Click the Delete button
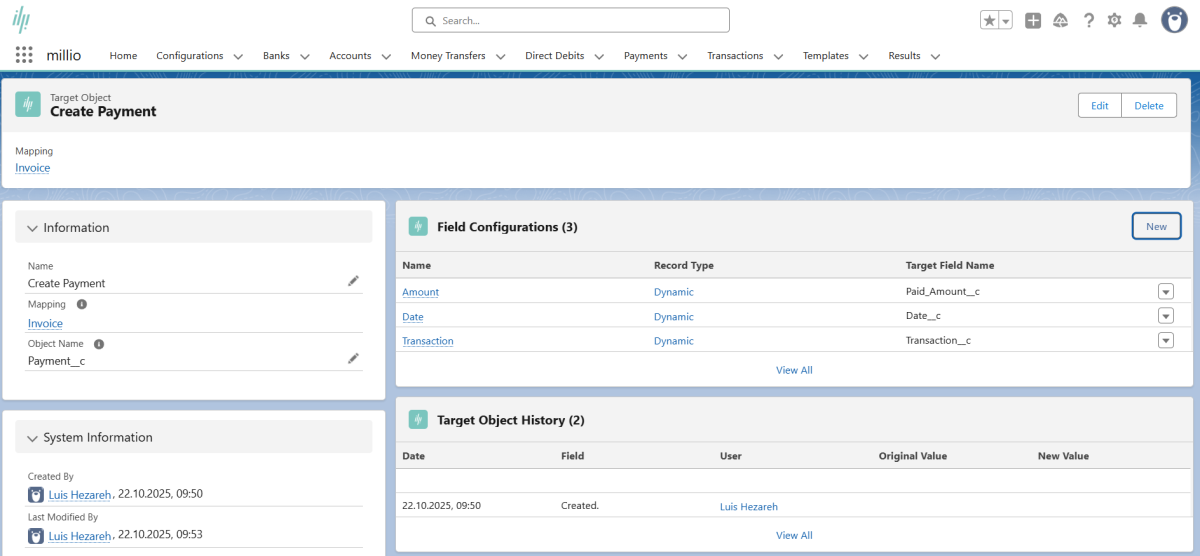 coord(1148,105)
